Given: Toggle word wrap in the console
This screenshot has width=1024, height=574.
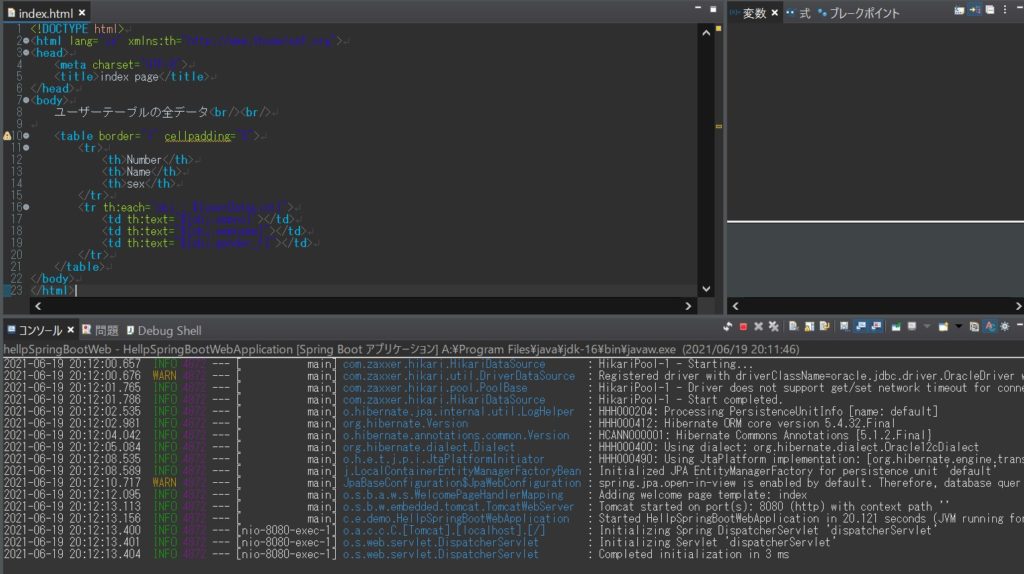Looking at the screenshot, I should point(825,327).
